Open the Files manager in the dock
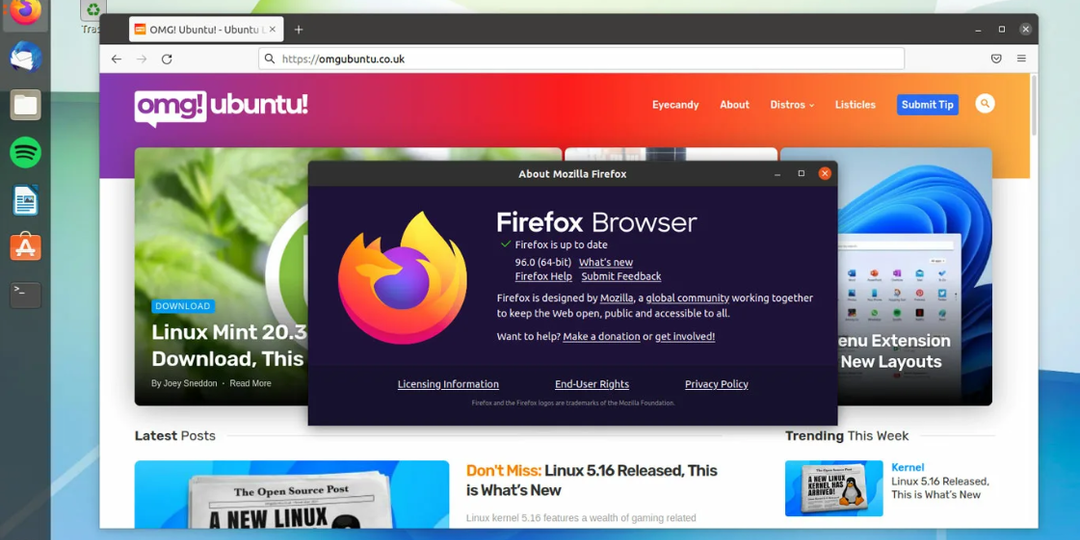 (x=25, y=105)
